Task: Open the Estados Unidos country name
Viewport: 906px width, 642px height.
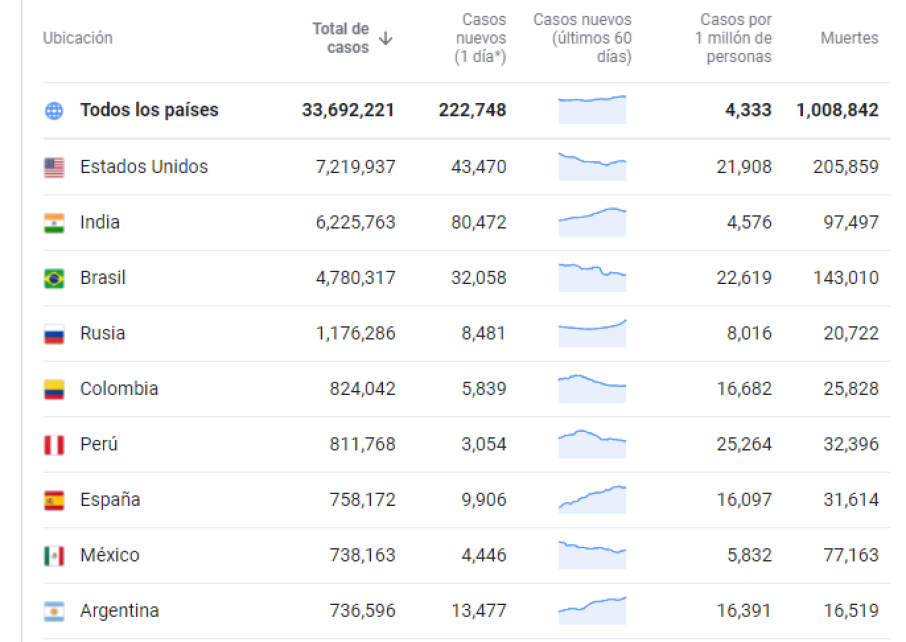Action: (x=144, y=167)
